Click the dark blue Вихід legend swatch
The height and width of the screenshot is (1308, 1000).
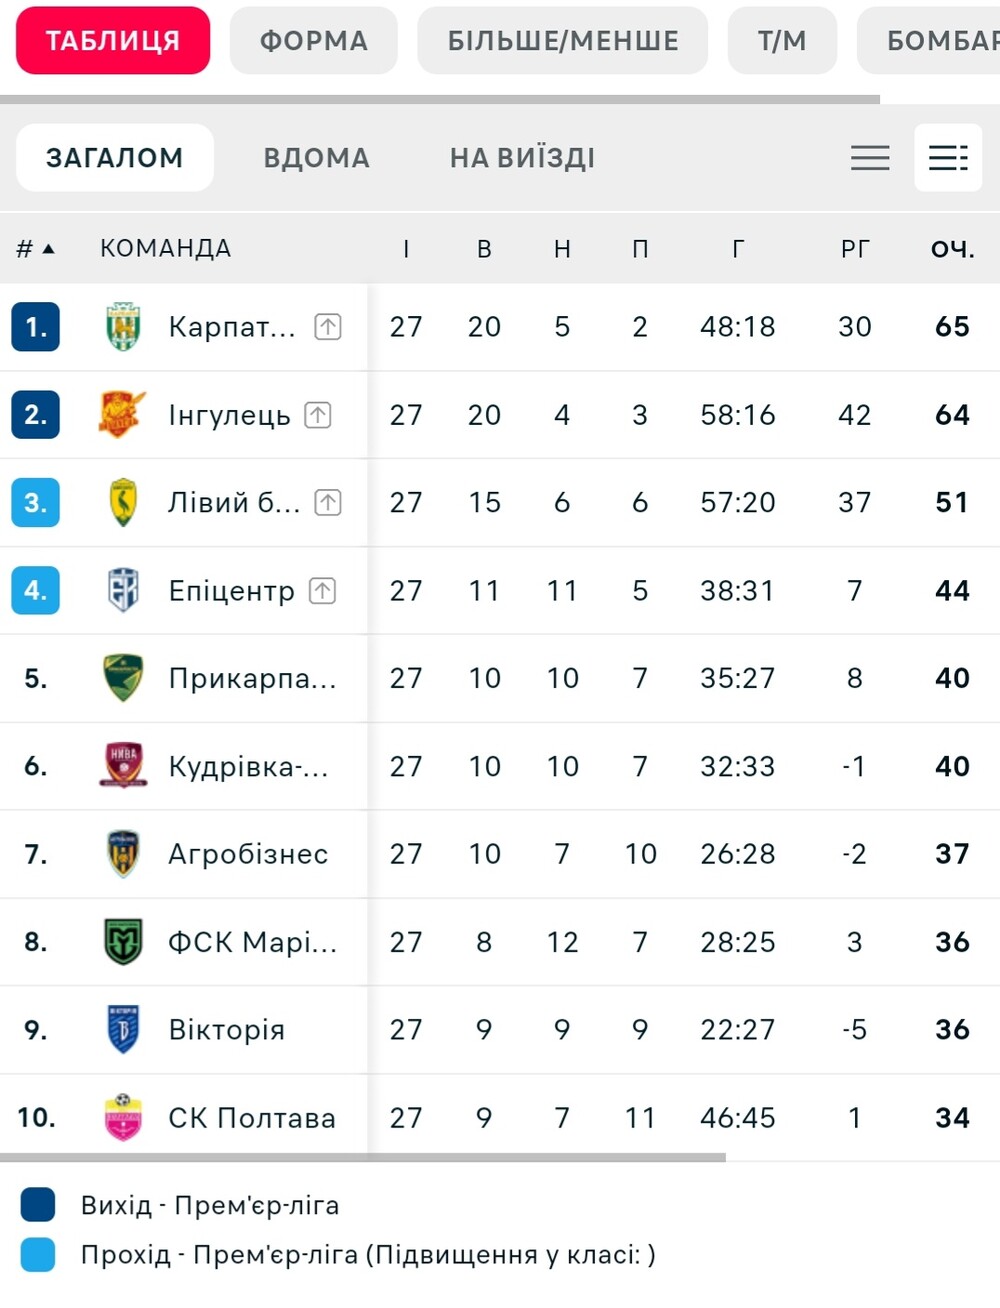click(x=38, y=1205)
